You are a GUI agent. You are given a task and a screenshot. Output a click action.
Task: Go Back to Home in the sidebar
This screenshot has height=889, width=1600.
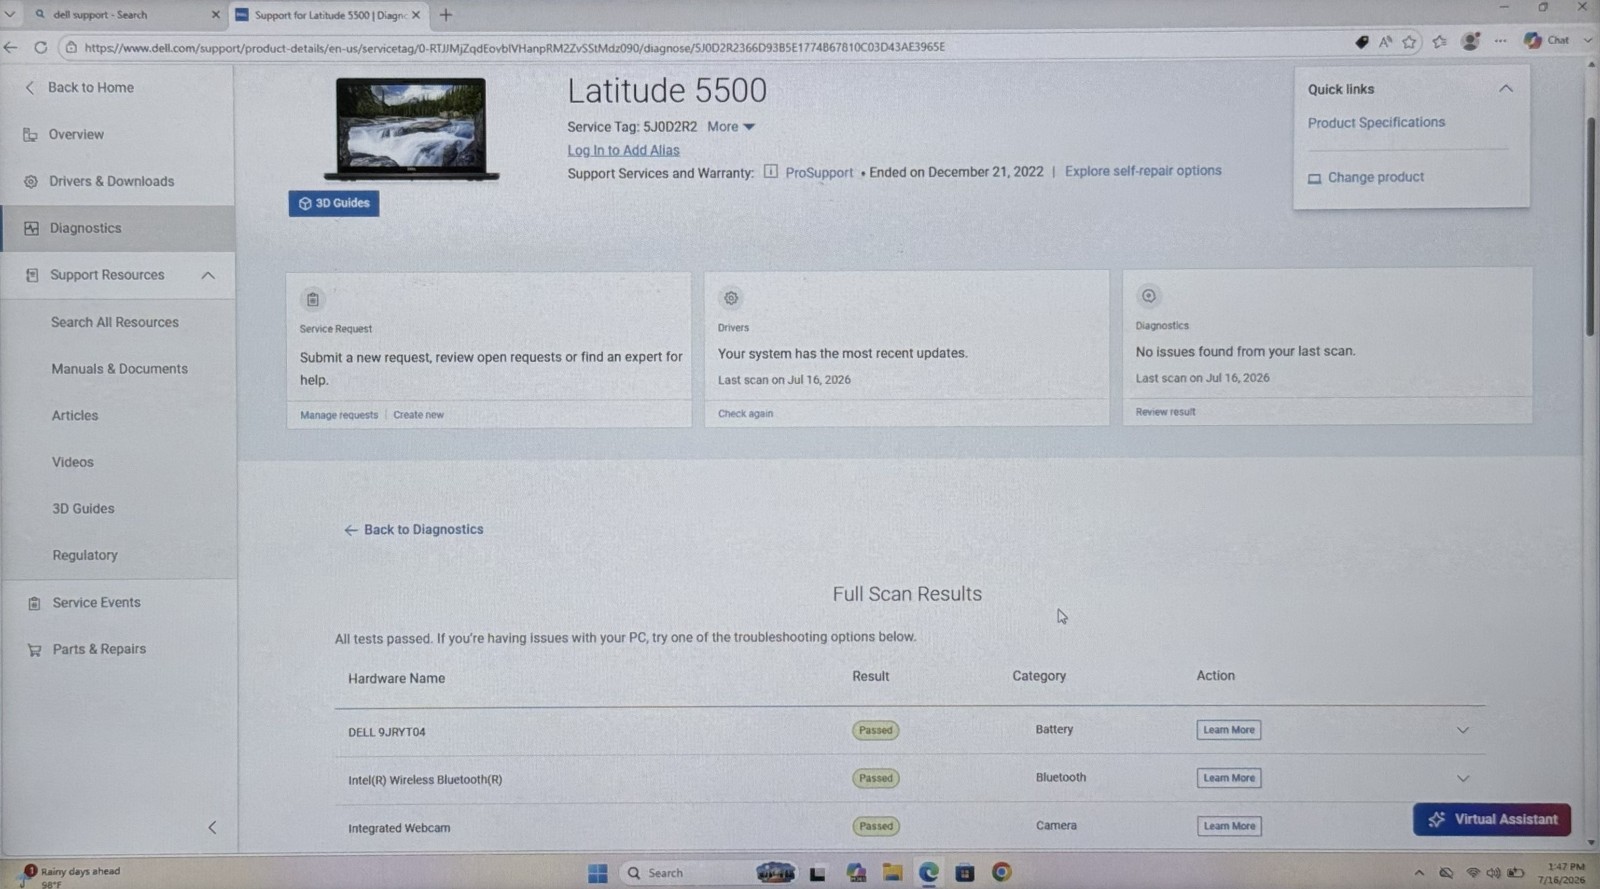79,87
